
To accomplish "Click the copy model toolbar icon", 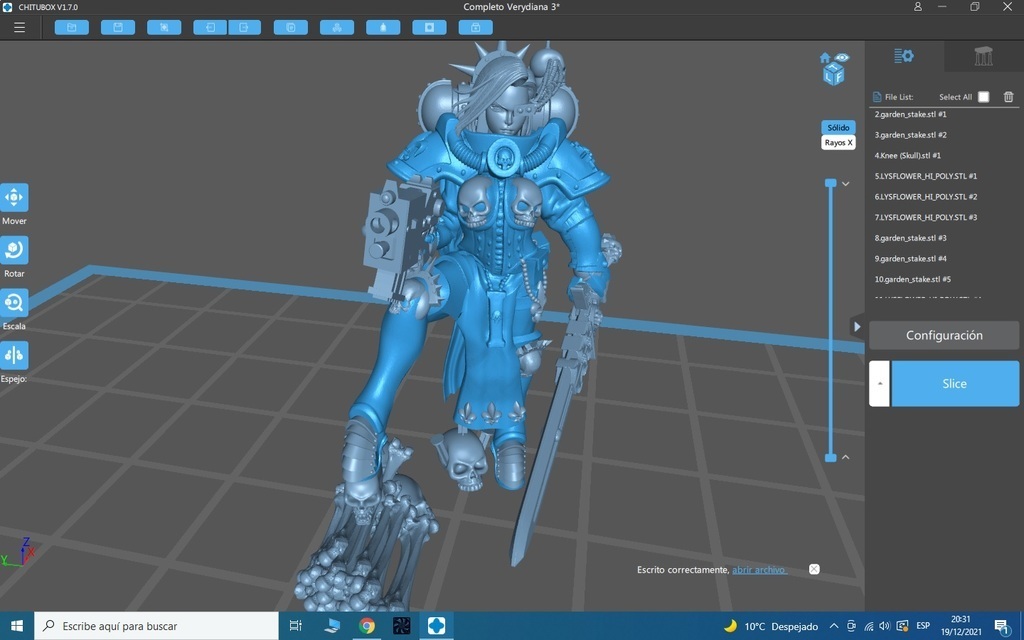I will 291,27.
